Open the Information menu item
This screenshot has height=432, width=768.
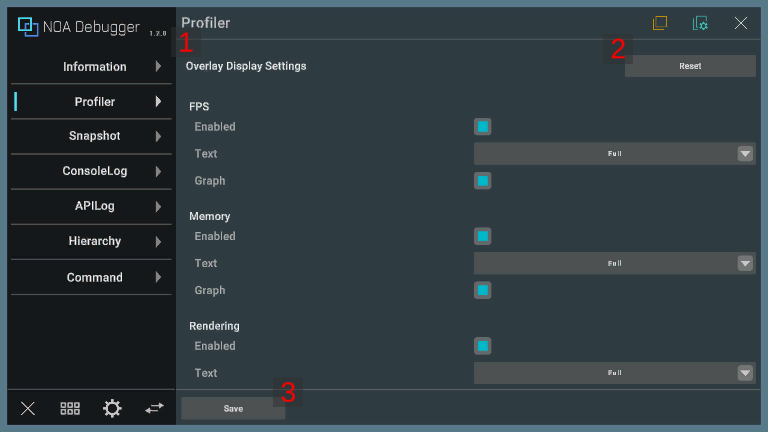tap(94, 67)
